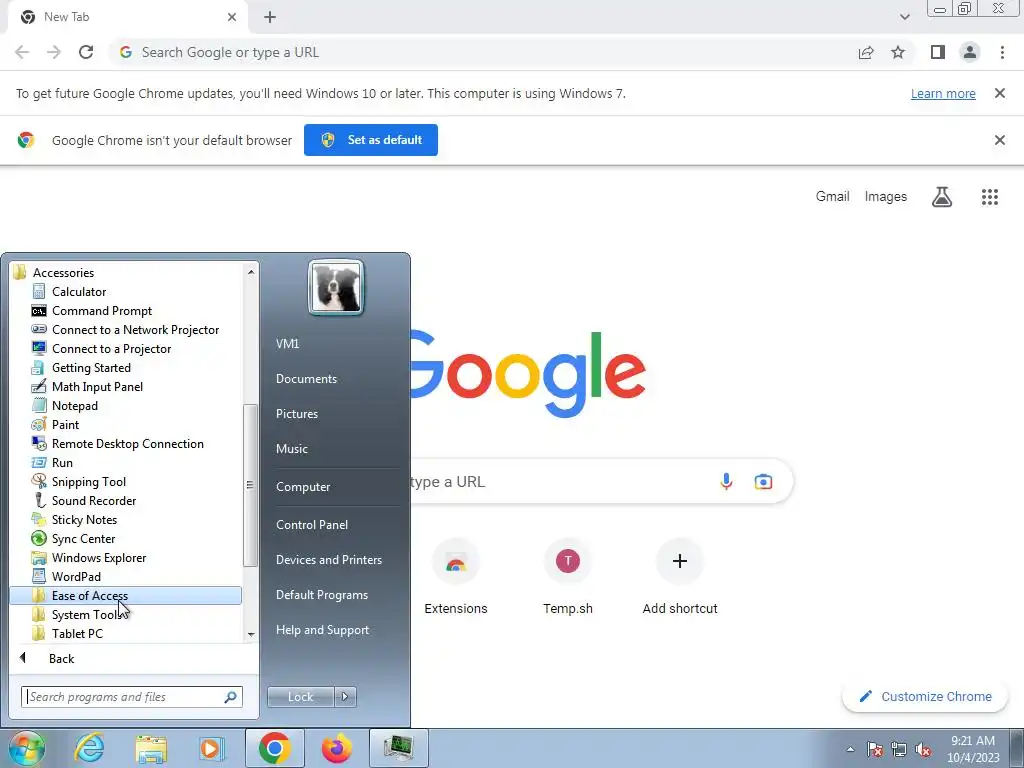Click the user account picture

336,287
